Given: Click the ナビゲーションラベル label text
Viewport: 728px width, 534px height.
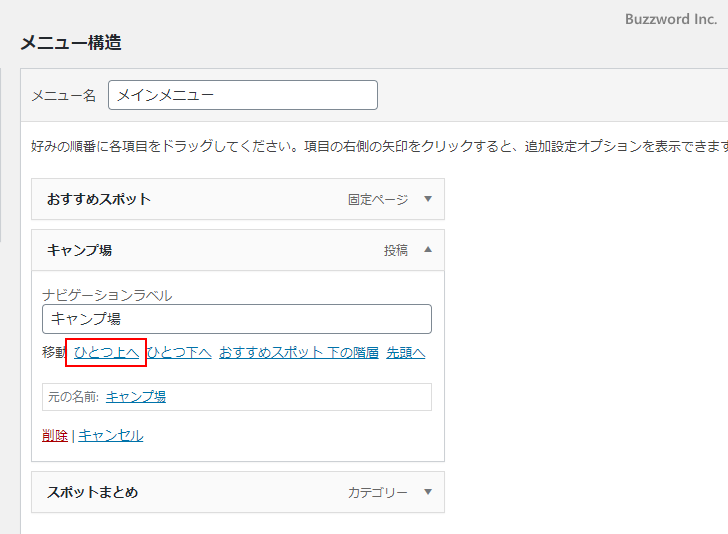Looking at the screenshot, I should click(x=107, y=295).
